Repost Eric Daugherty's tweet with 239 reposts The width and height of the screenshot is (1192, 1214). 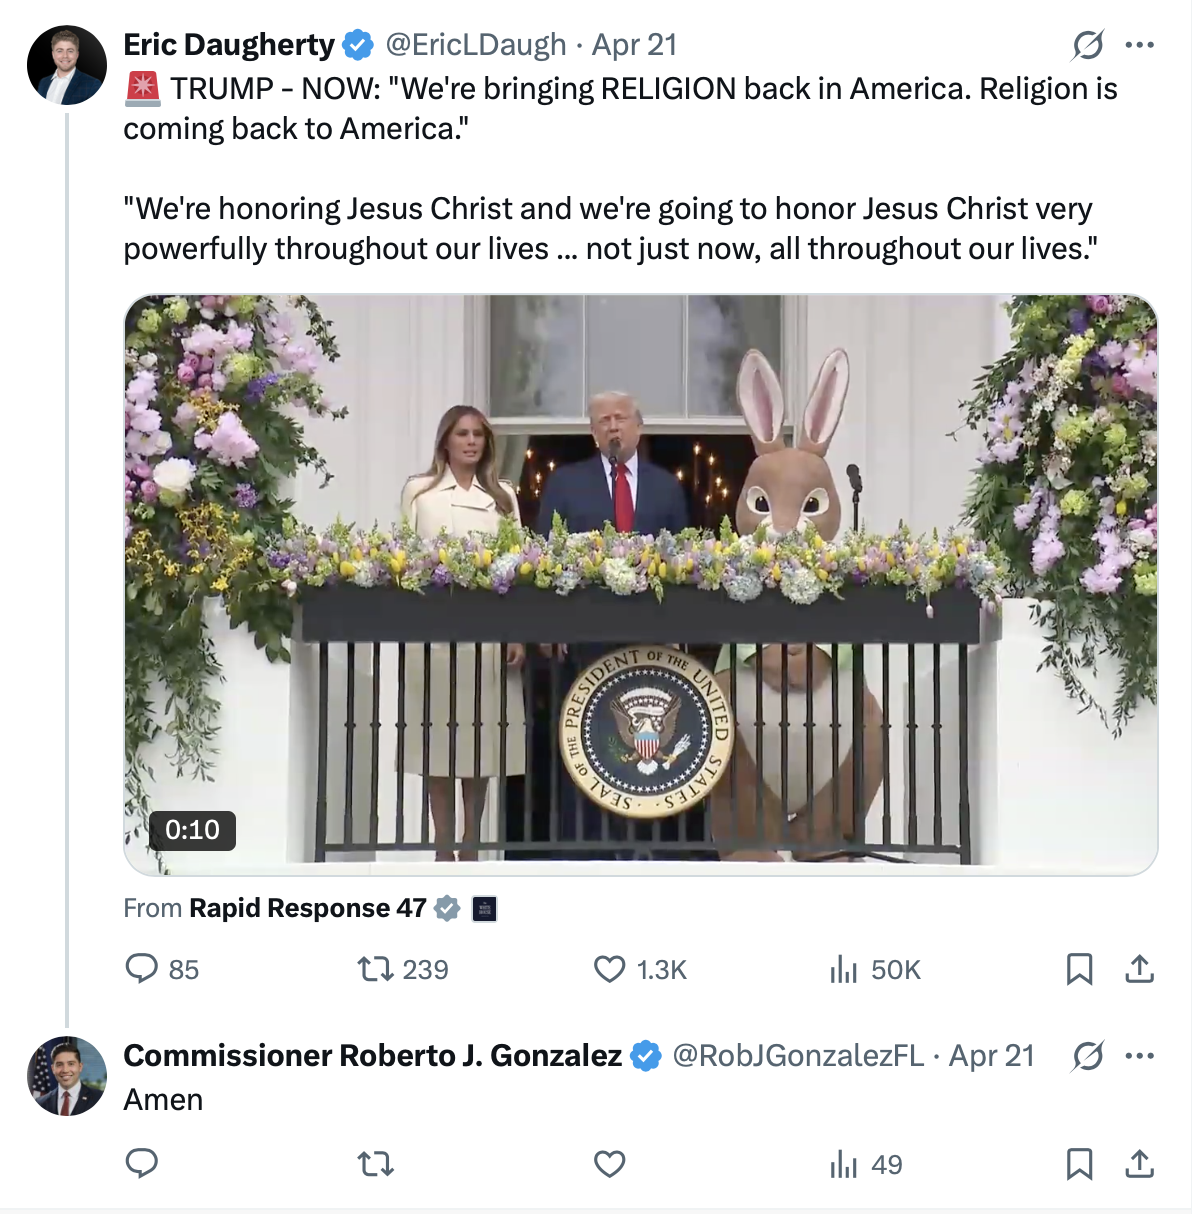(403, 969)
